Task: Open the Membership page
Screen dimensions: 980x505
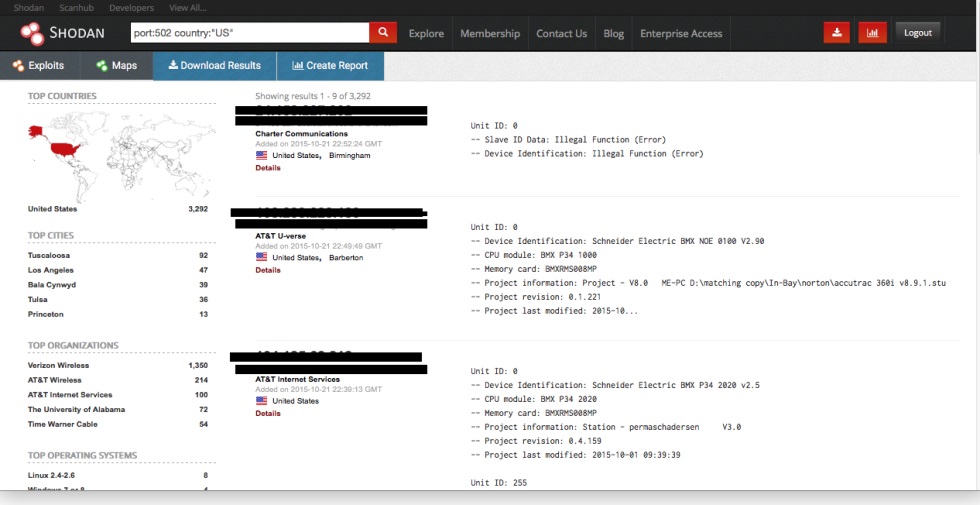Action: (490, 34)
